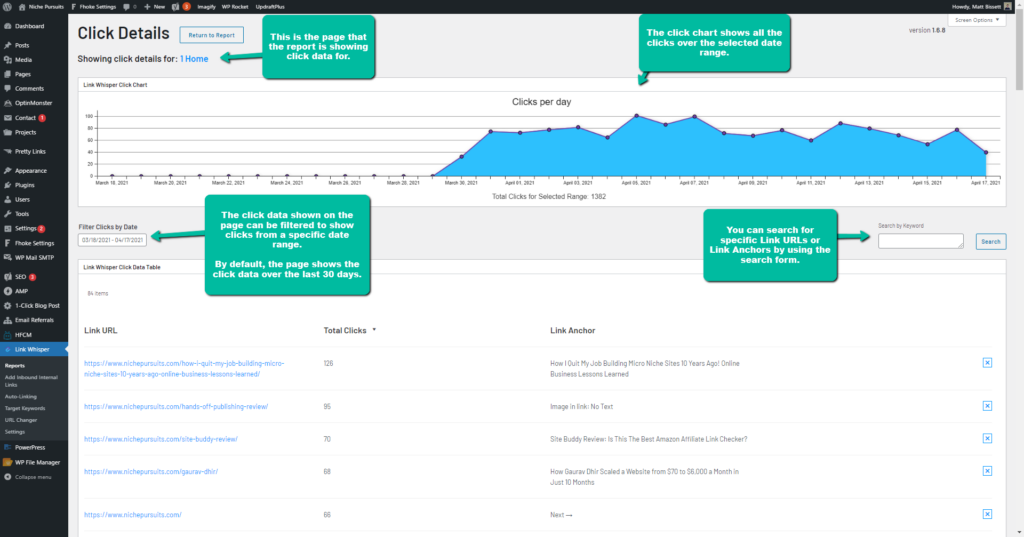
Task: Open Email Referrals in sidebar
Action: [34, 320]
